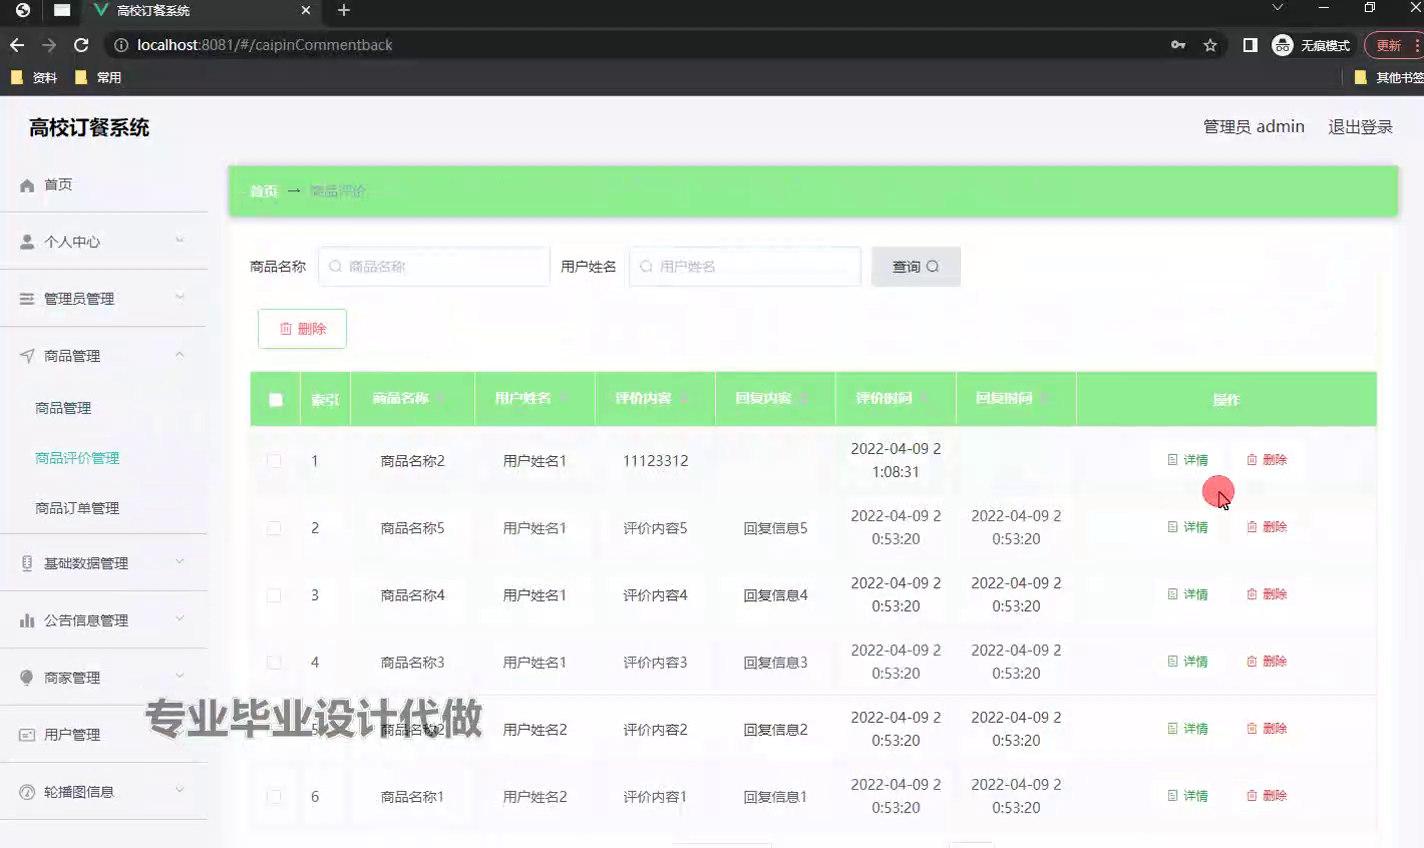Open the browser tab search dropdown arrow
This screenshot has width=1424, height=848.
[1277, 8]
